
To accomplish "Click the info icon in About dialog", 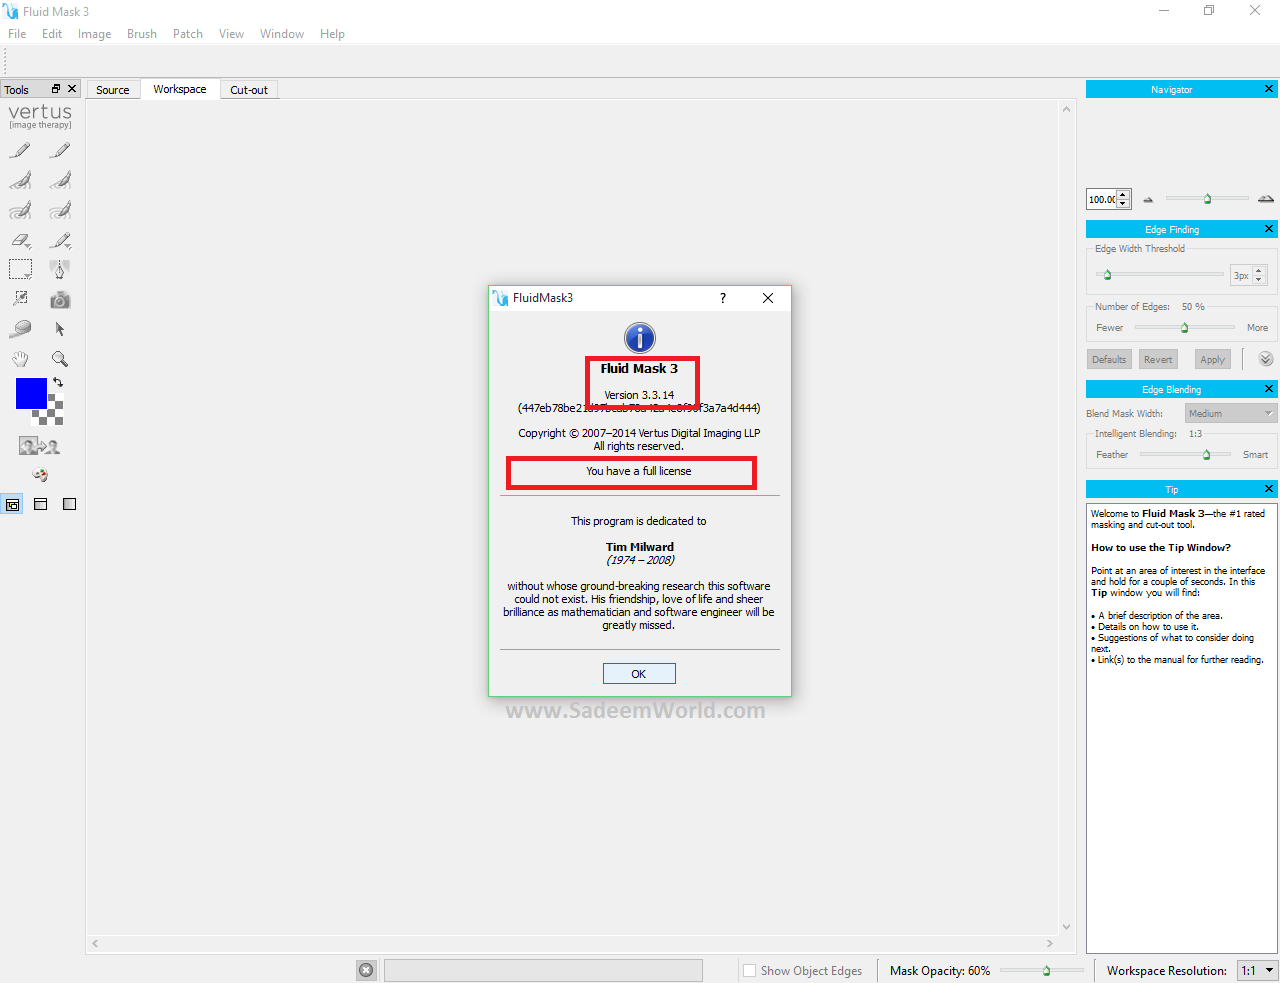I will click(x=640, y=338).
